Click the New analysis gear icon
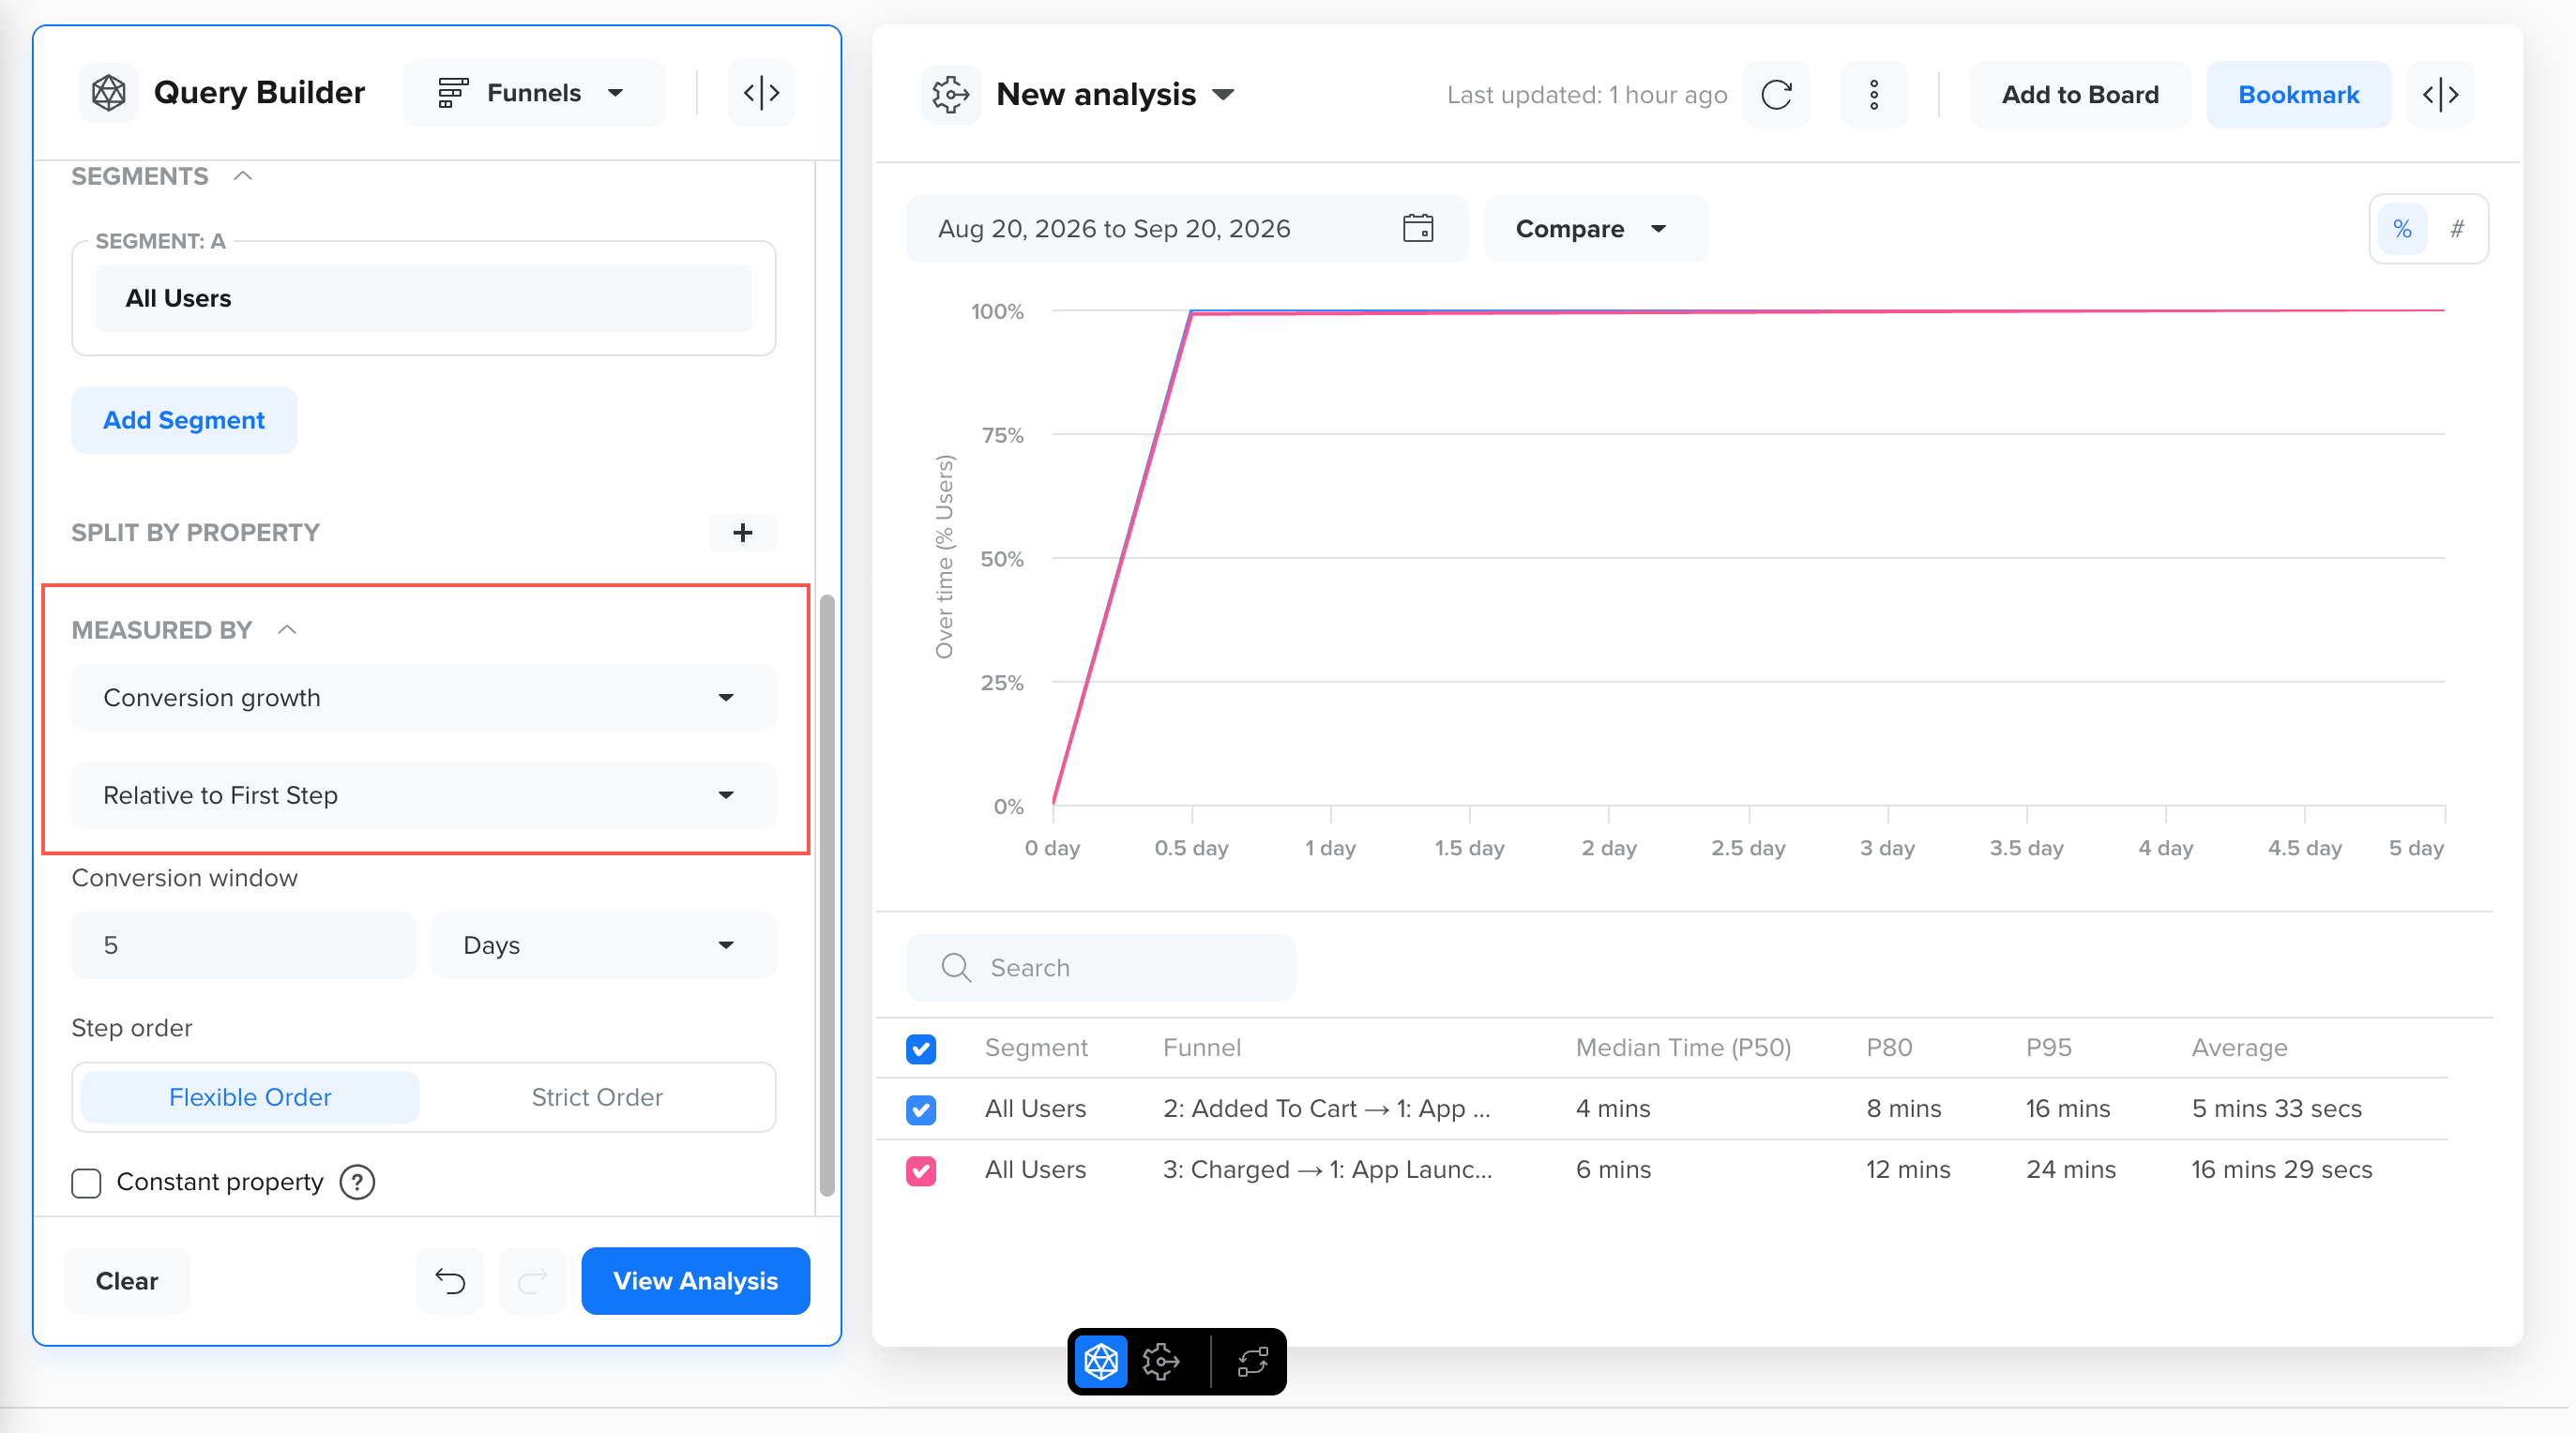This screenshot has width=2576, height=1433. (950, 95)
